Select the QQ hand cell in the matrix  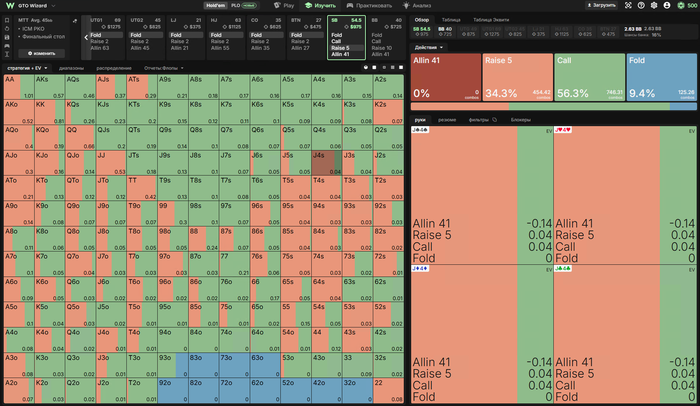pyautogui.click(x=80, y=138)
